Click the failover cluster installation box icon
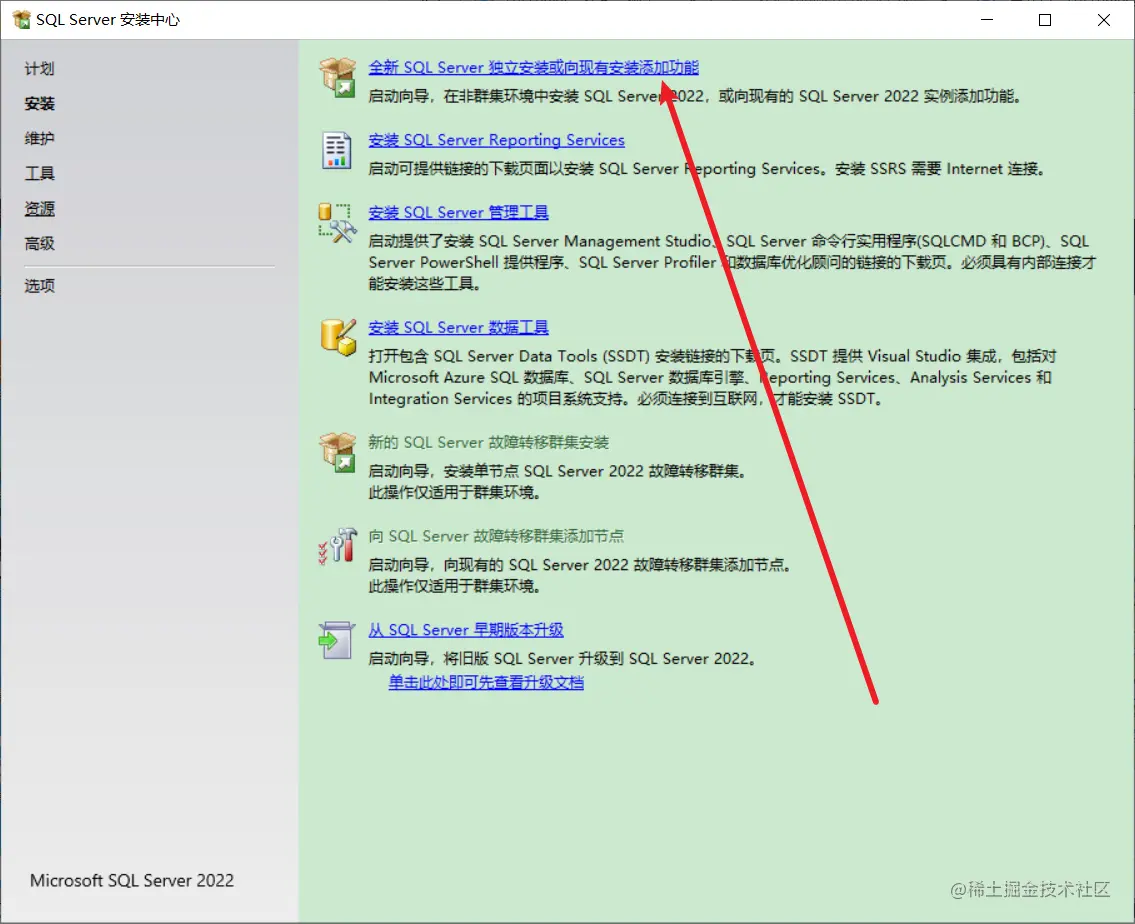Image resolution: width=1135 pixels, height=924 pixels. 337,452
